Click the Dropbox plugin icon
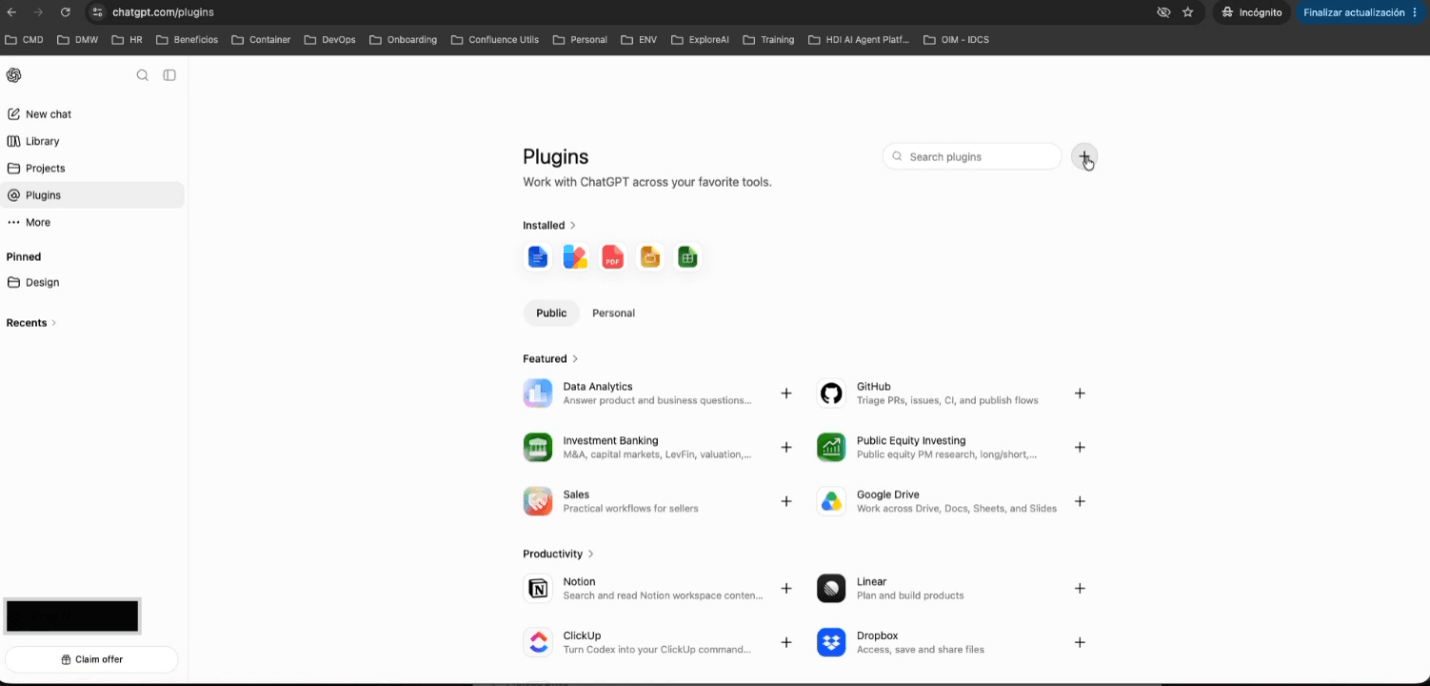This screenshot has height=686, width=1430. [831, 642]
